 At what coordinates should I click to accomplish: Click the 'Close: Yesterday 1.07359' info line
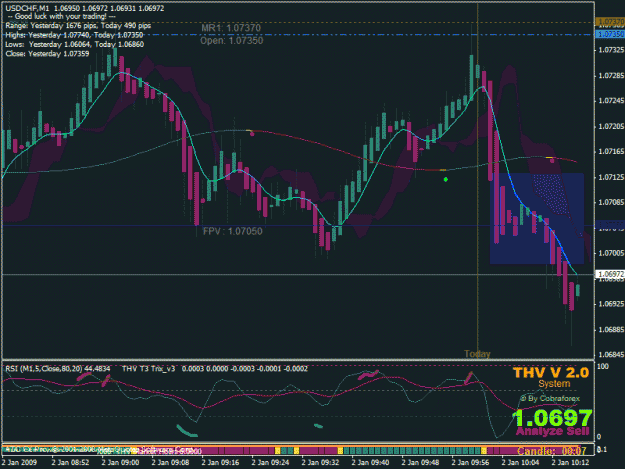tap(47, 53)
